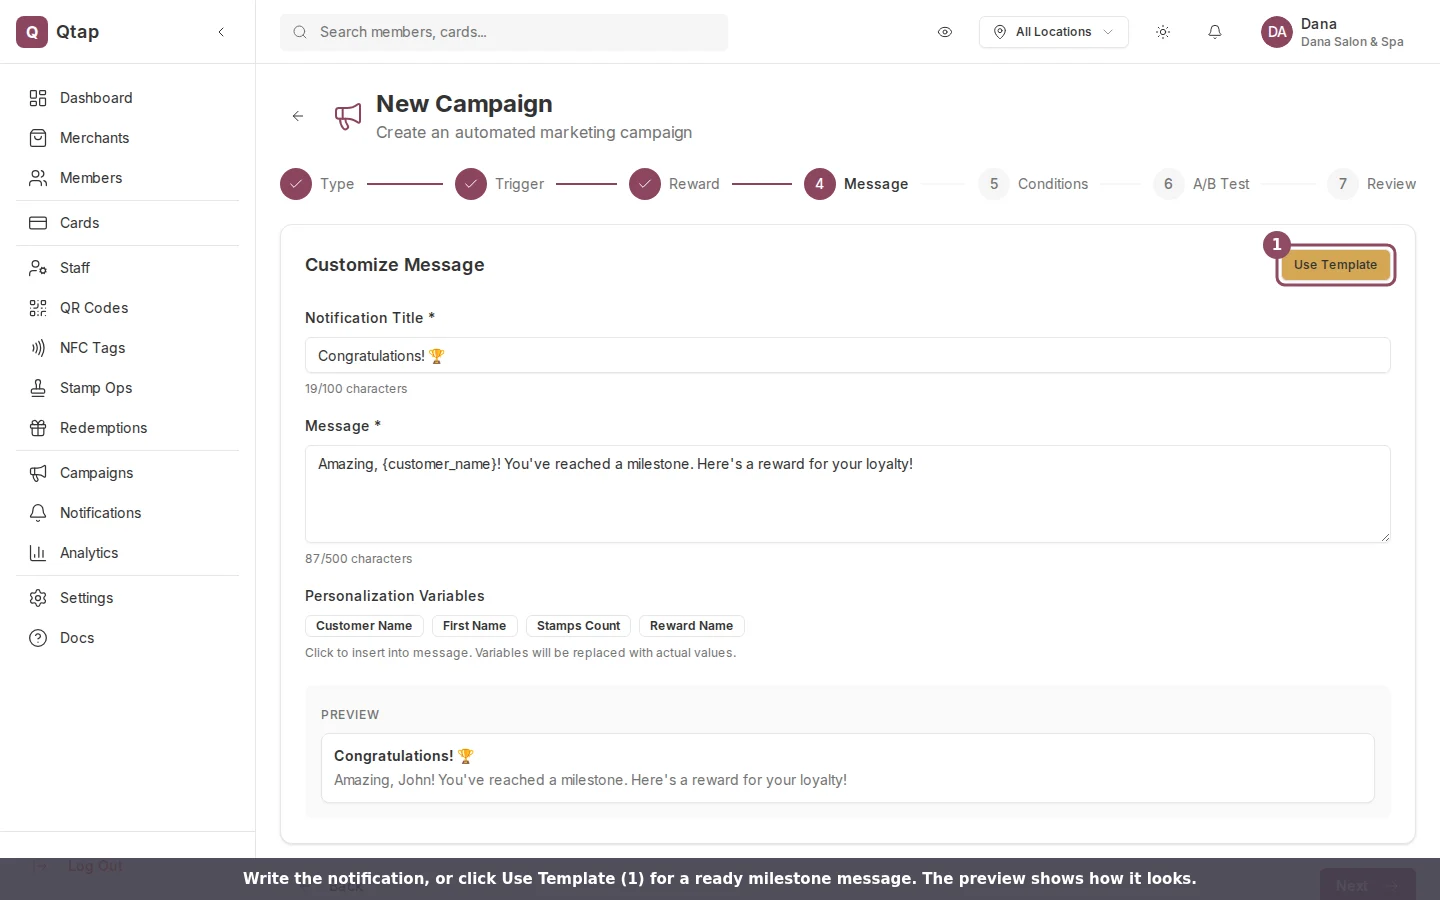Click the preview card title Congratulations!
1440x900 pixels.
[404, 756]
